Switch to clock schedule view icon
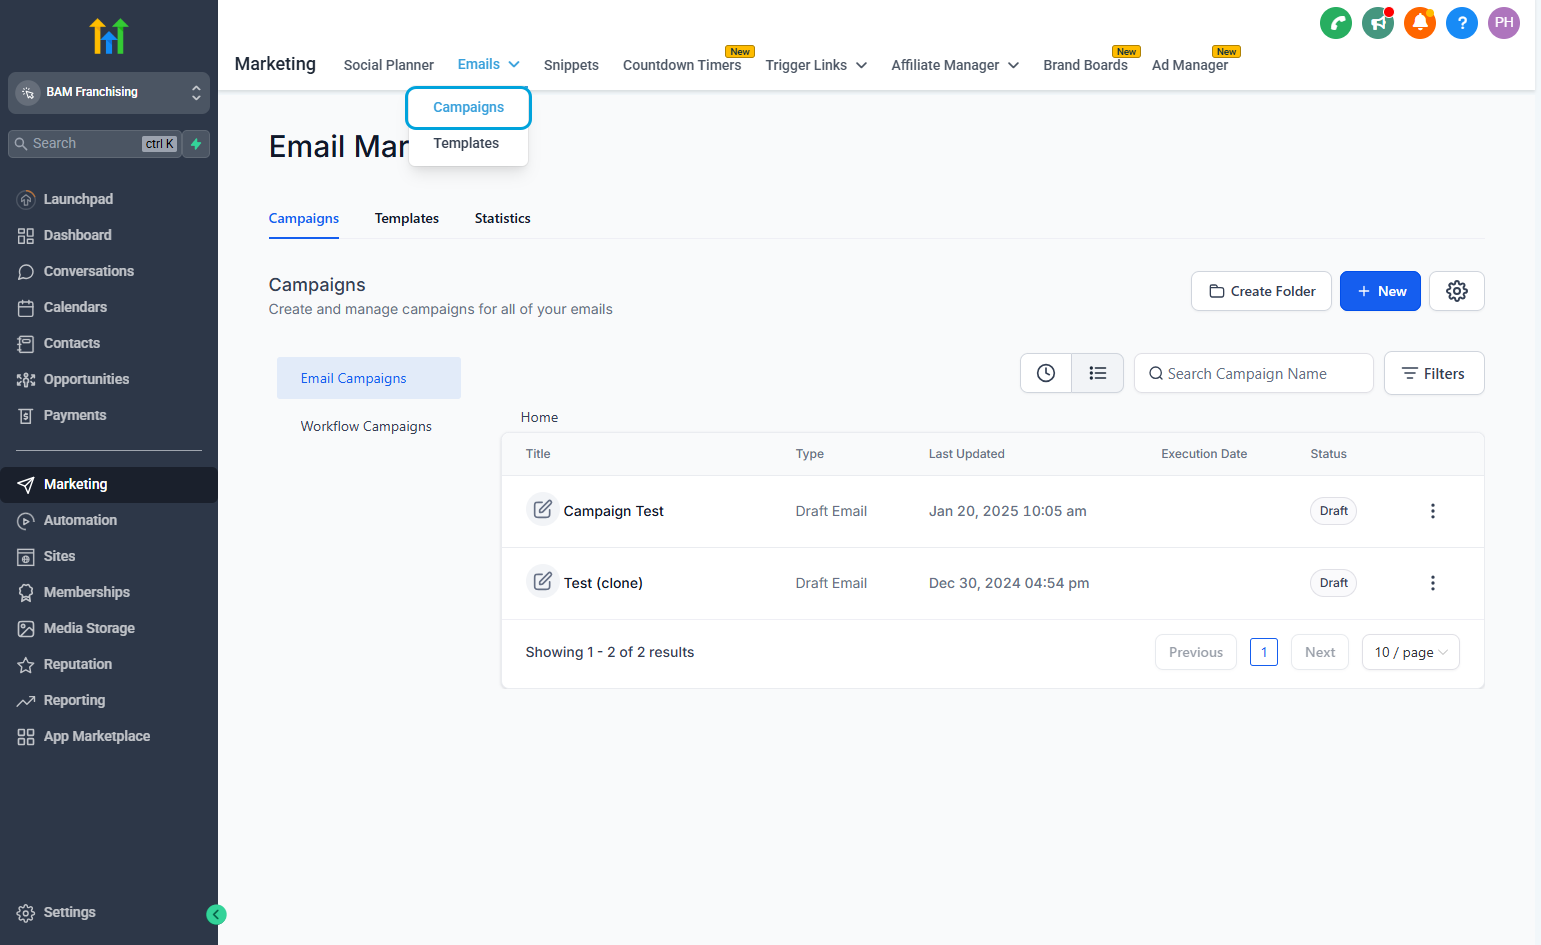 click(x=1046, y=373)
